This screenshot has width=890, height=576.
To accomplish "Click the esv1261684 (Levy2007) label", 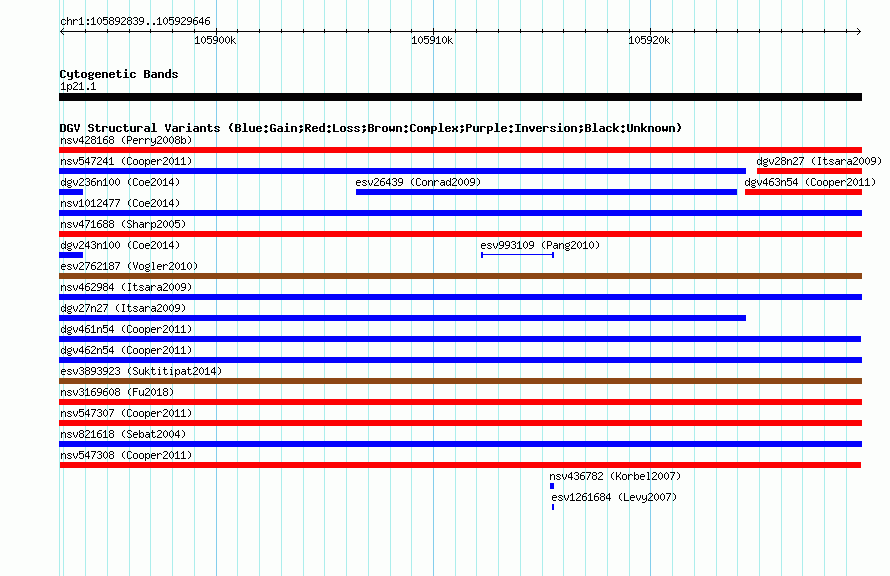I will 614,497.
